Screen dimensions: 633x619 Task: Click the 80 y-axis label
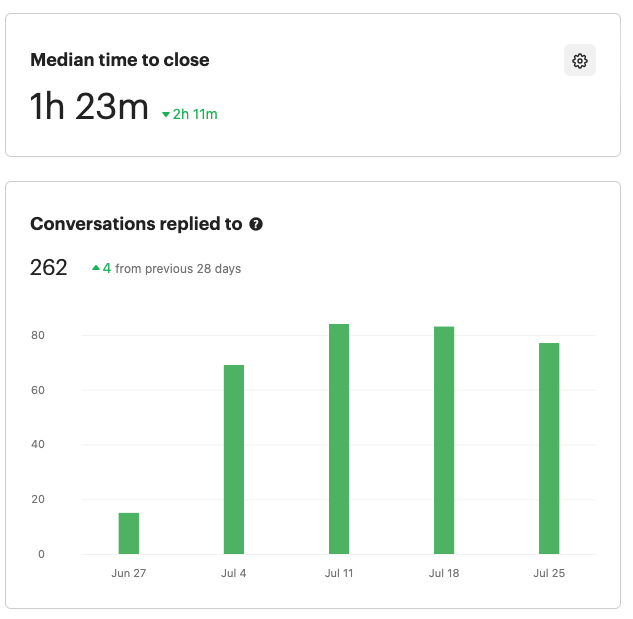(37, 335)
